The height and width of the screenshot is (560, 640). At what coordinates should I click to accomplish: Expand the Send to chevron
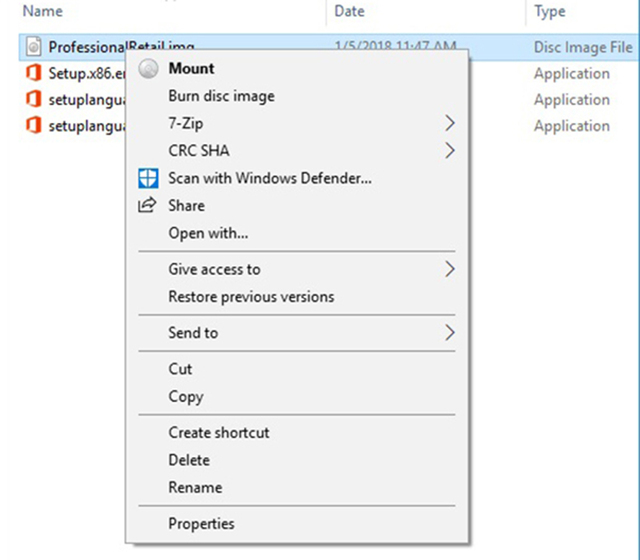click(450, 333)
